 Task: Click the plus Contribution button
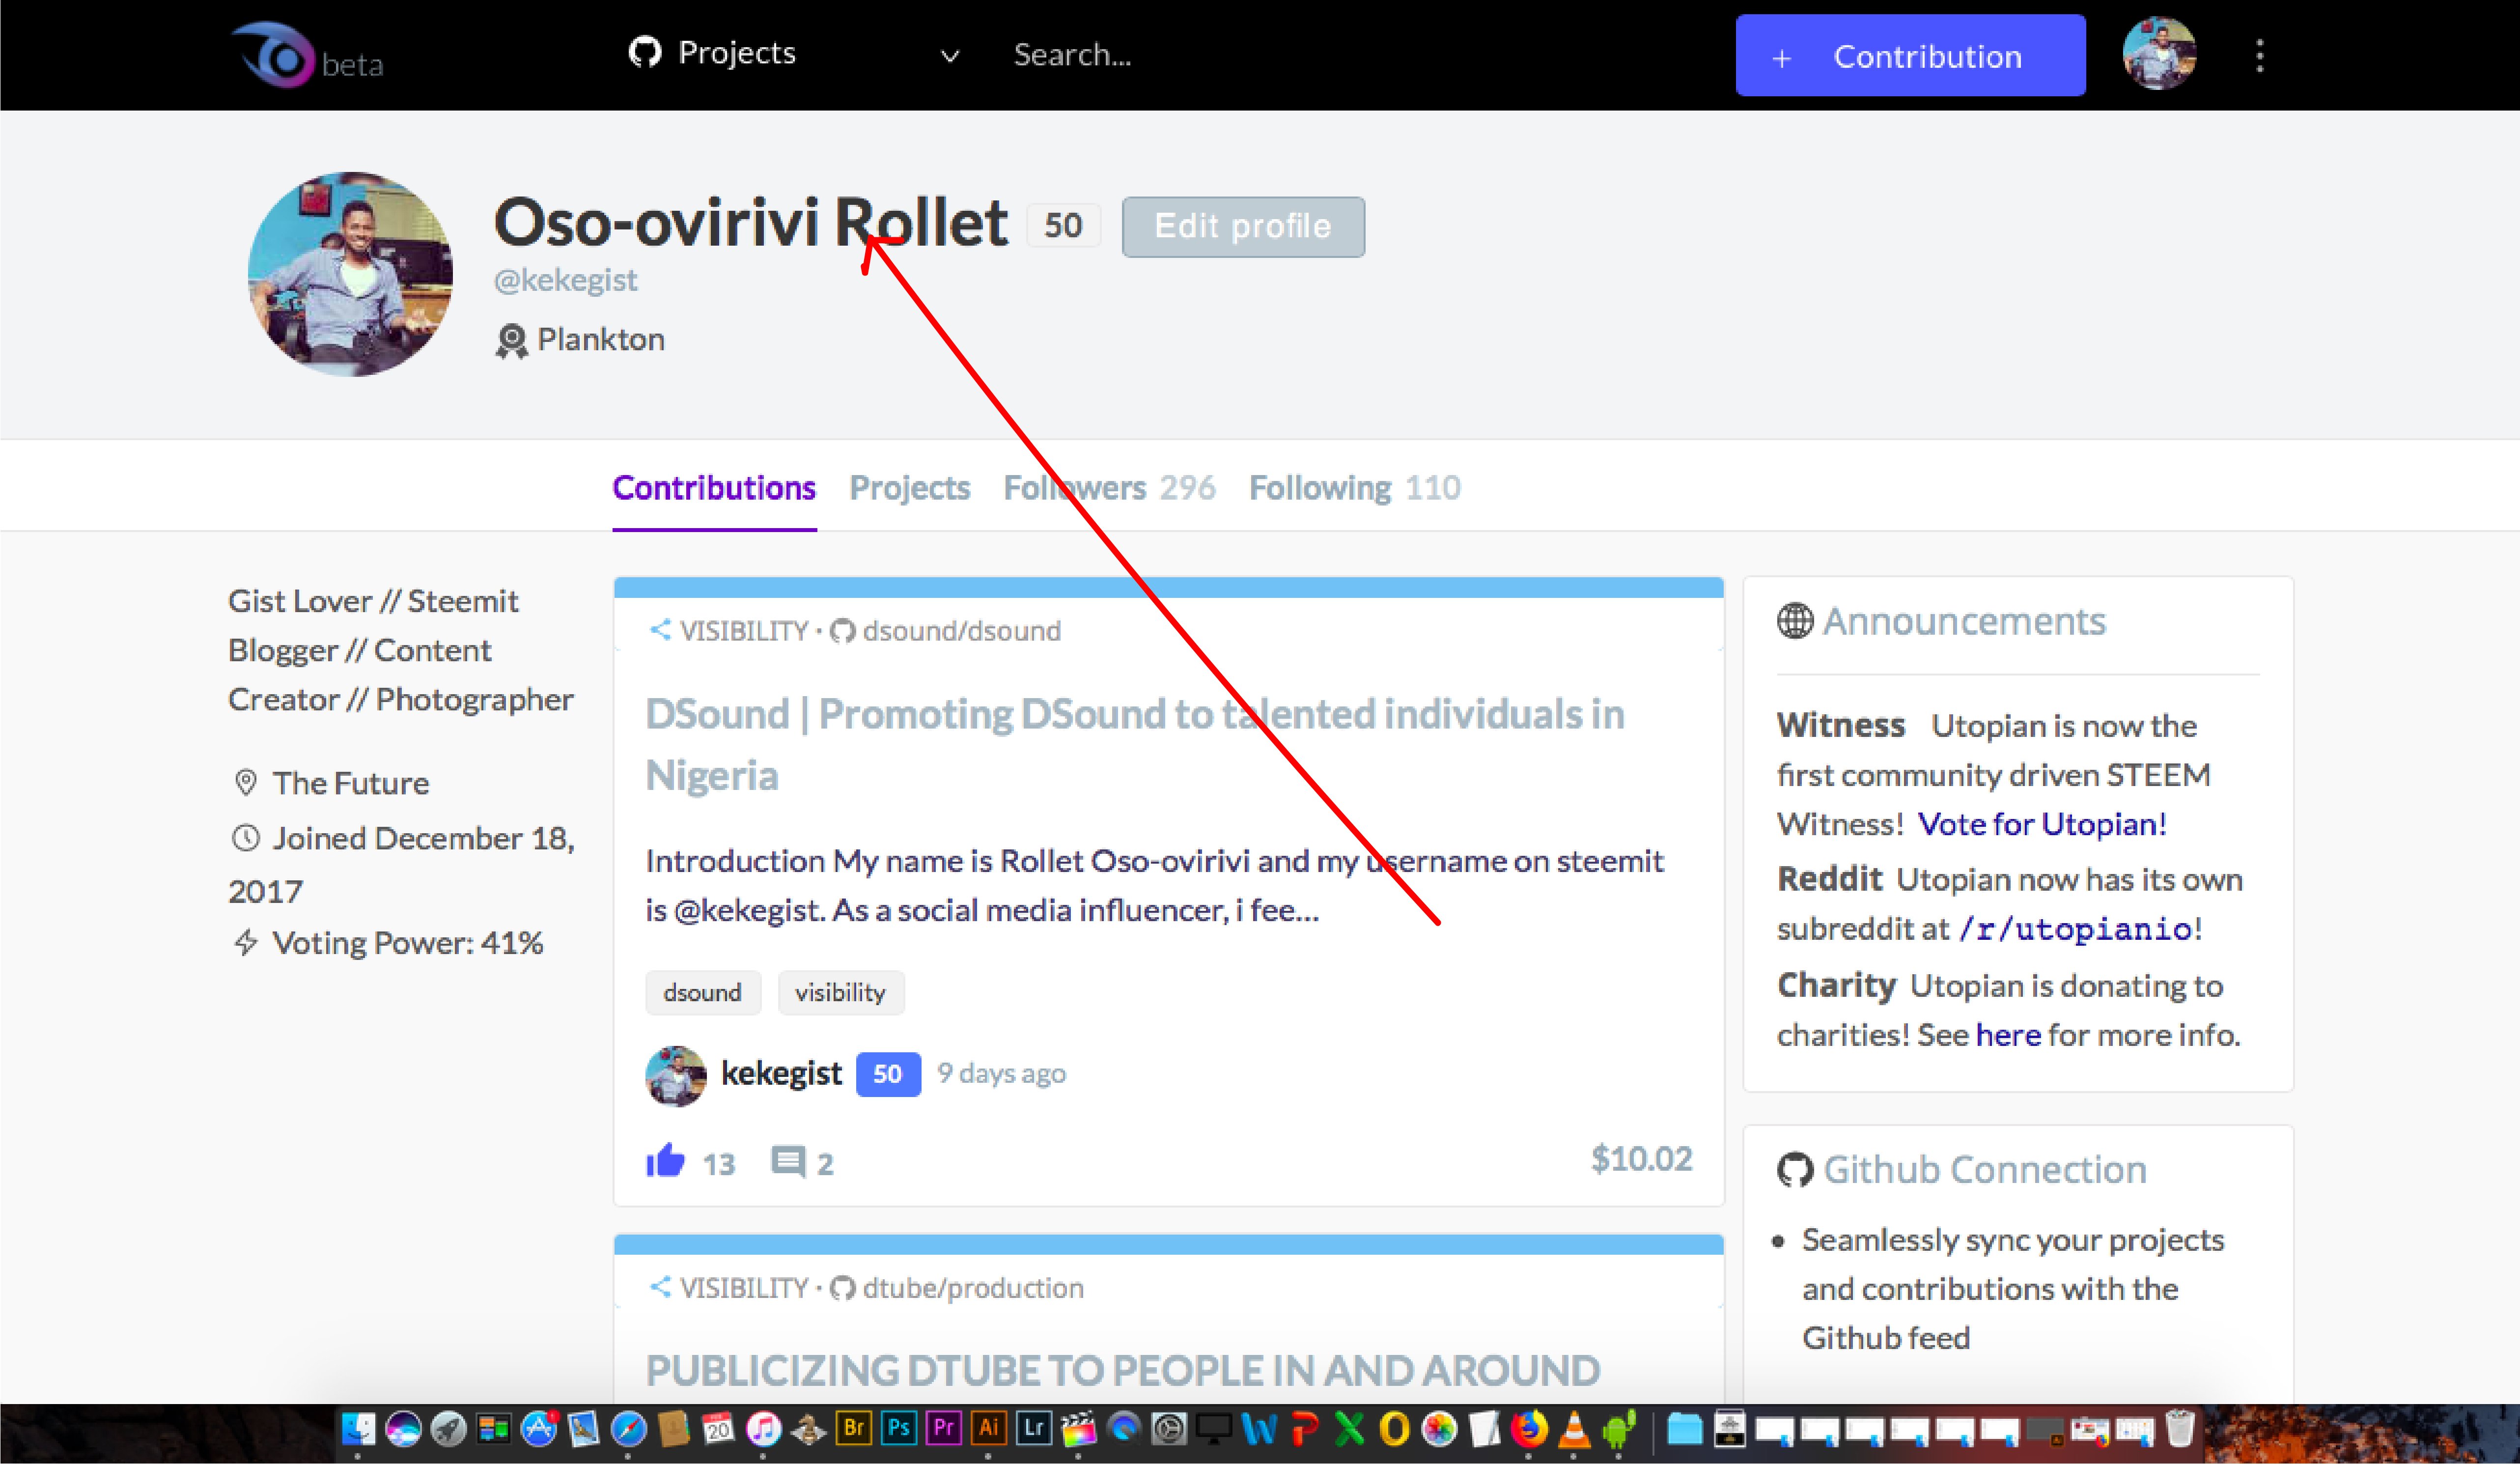[x=1910, y=56]
